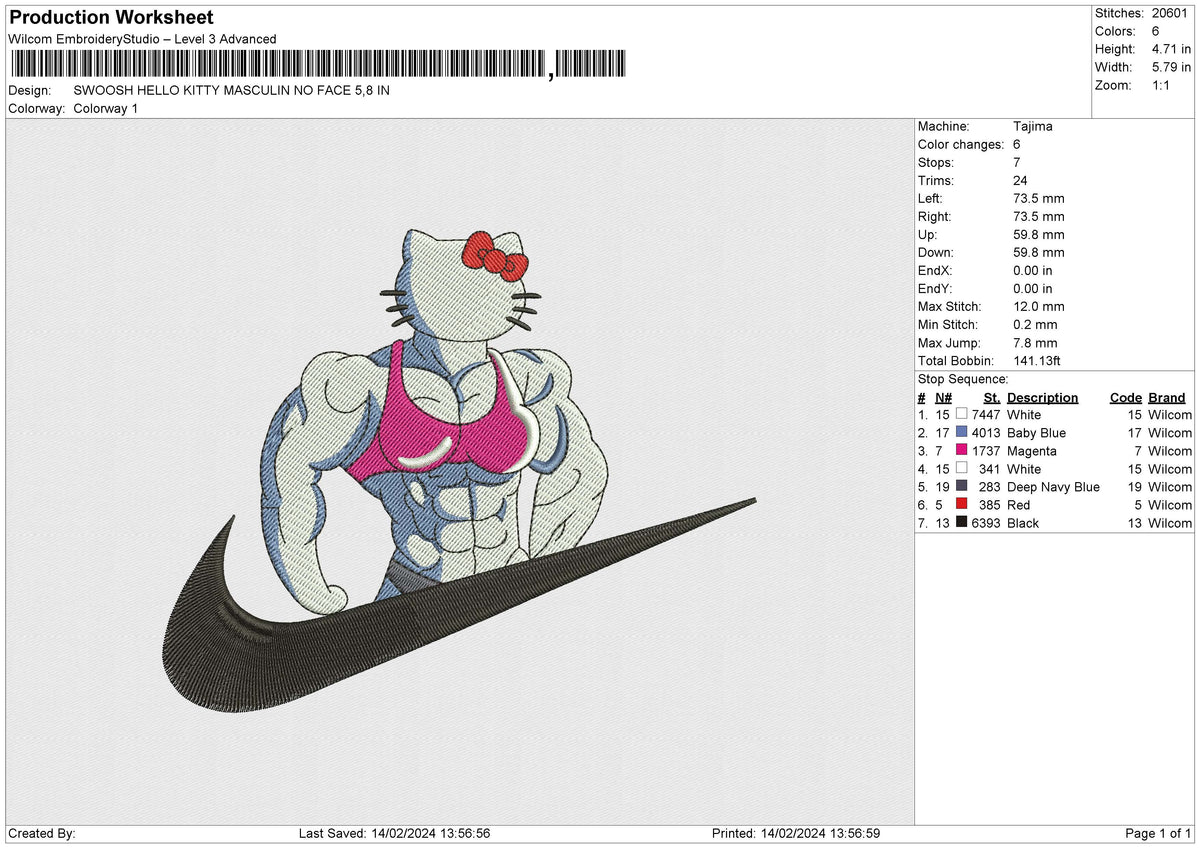Click the "Code" column header
1200x848 pixels.
[x=1126, y=397]
